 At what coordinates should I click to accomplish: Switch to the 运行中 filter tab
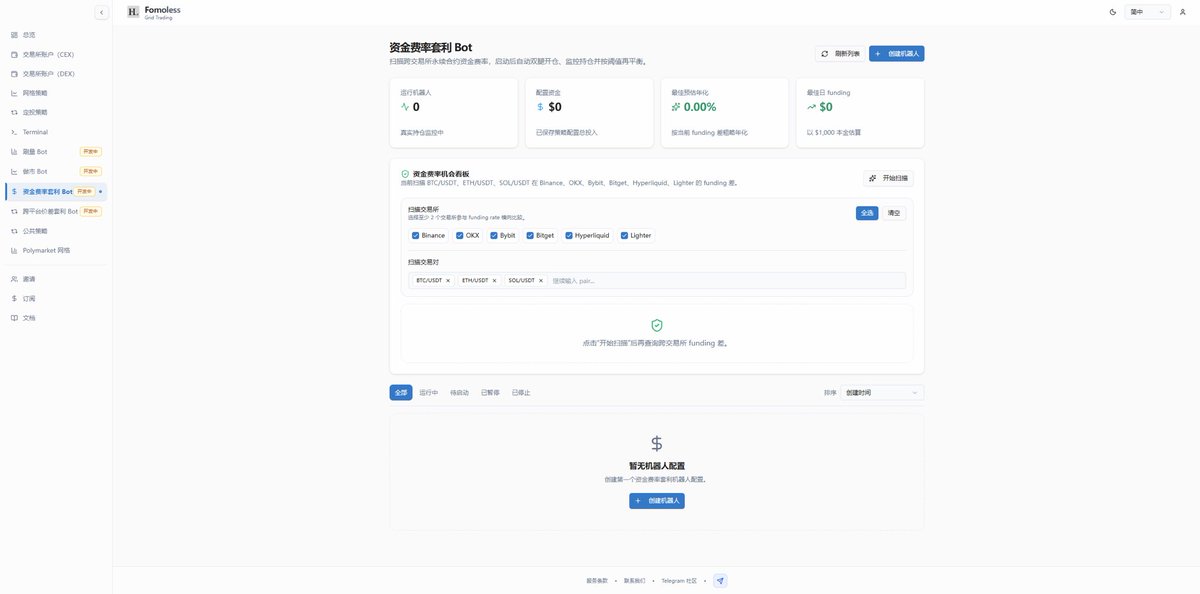click(x=429, y=393)
